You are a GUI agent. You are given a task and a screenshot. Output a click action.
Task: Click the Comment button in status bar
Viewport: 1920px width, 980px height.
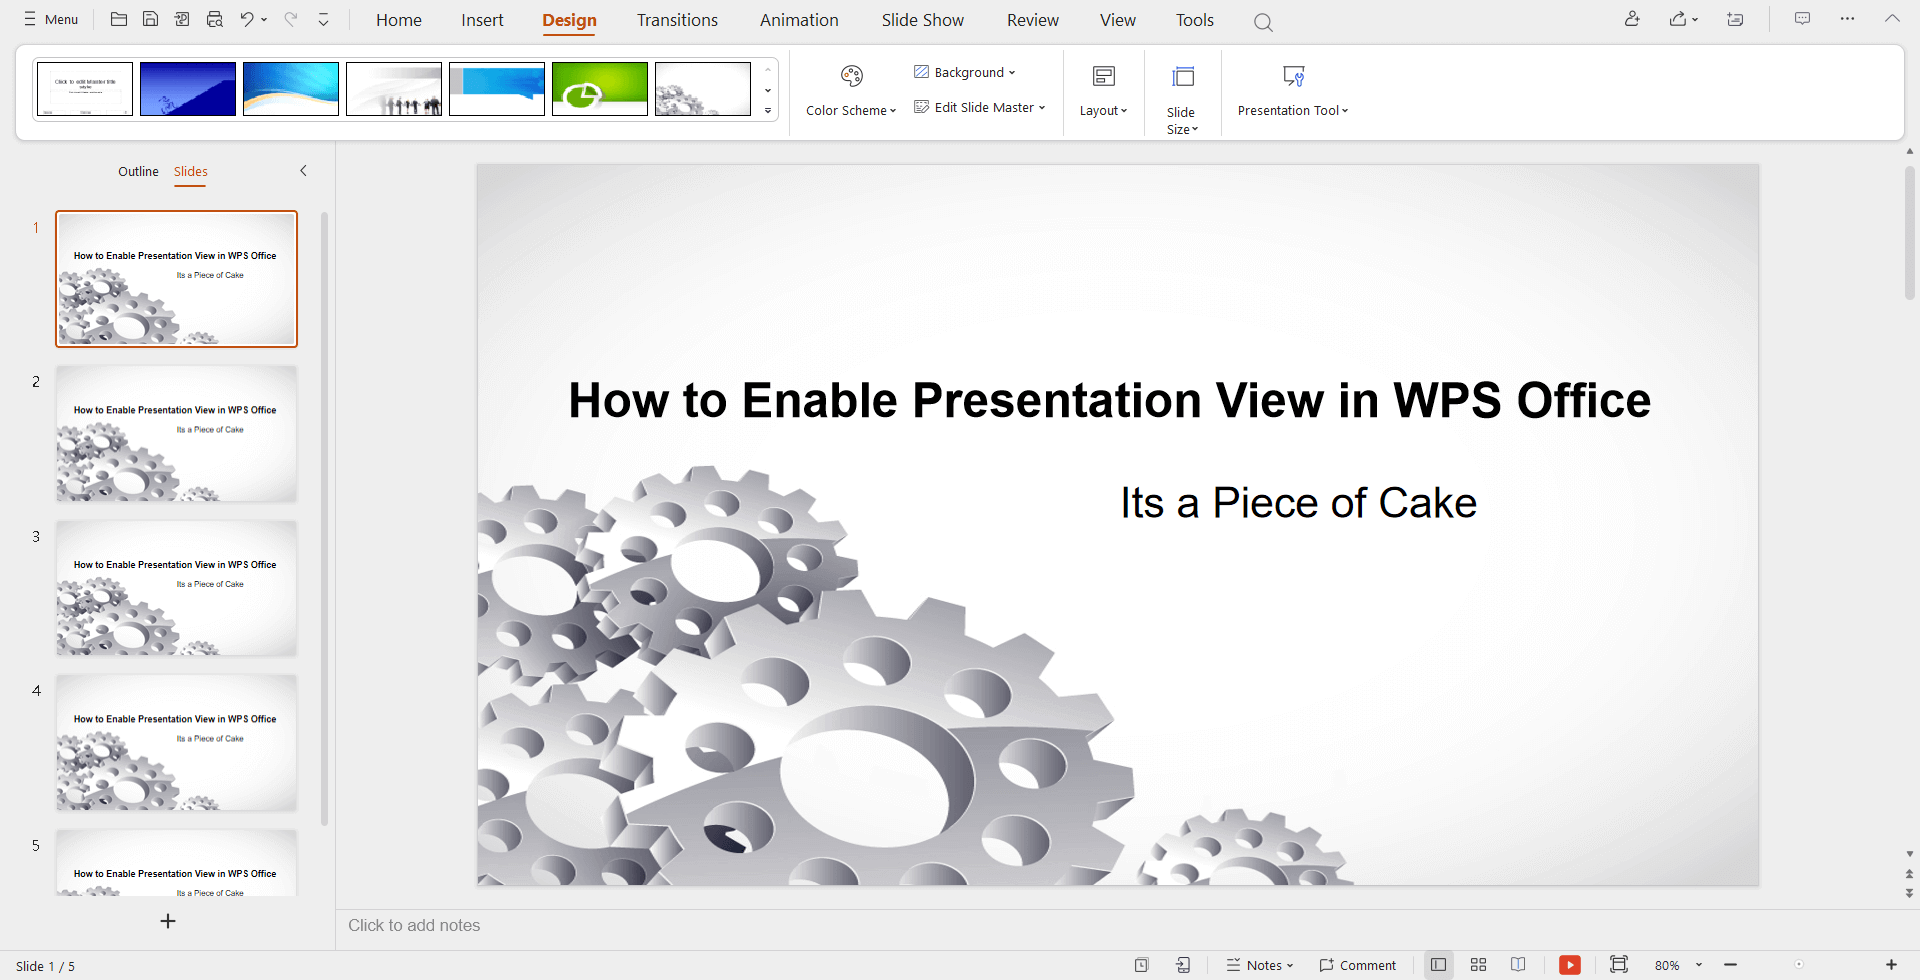click(1357, 965)
